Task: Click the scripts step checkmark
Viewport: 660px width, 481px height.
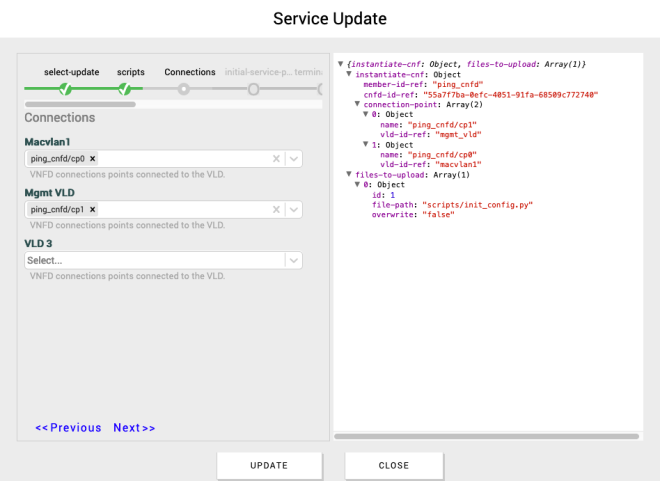Action: 125,89
